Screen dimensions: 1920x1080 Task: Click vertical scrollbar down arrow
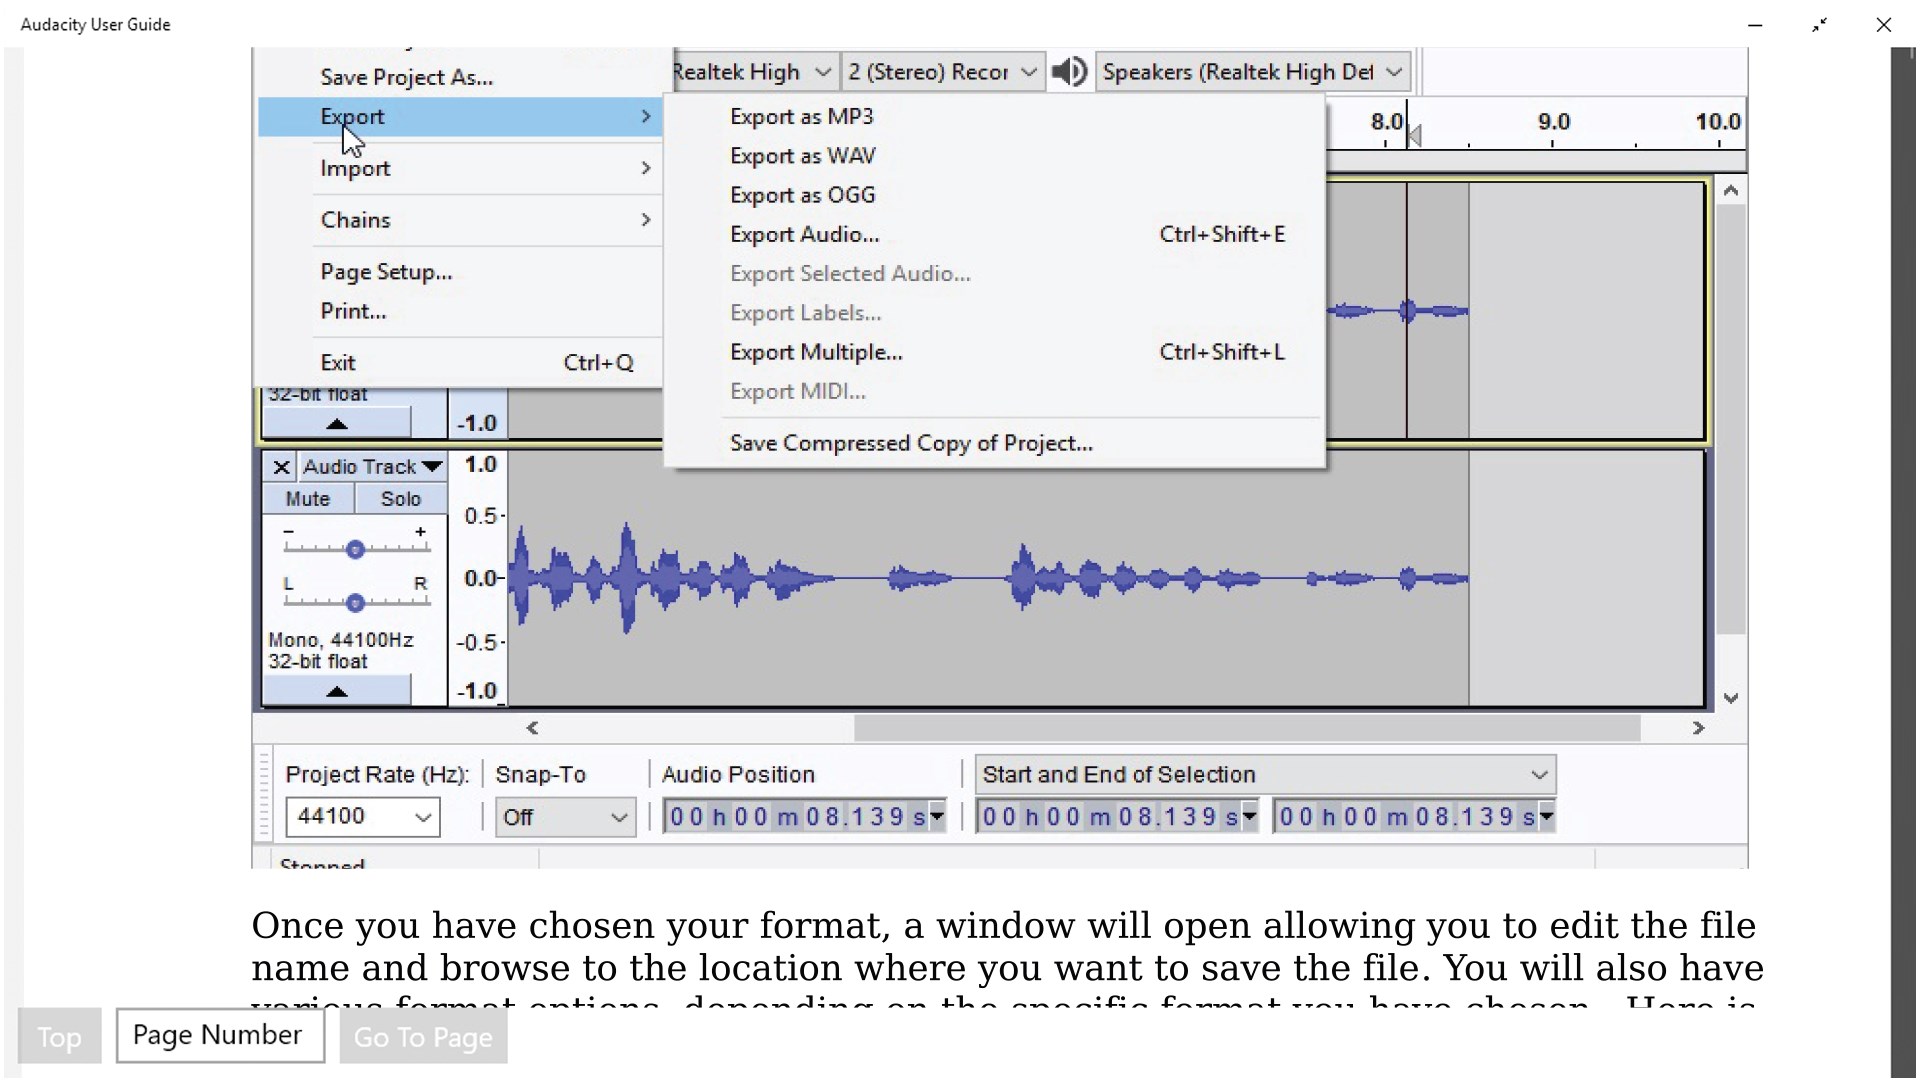coord(1731,698)
